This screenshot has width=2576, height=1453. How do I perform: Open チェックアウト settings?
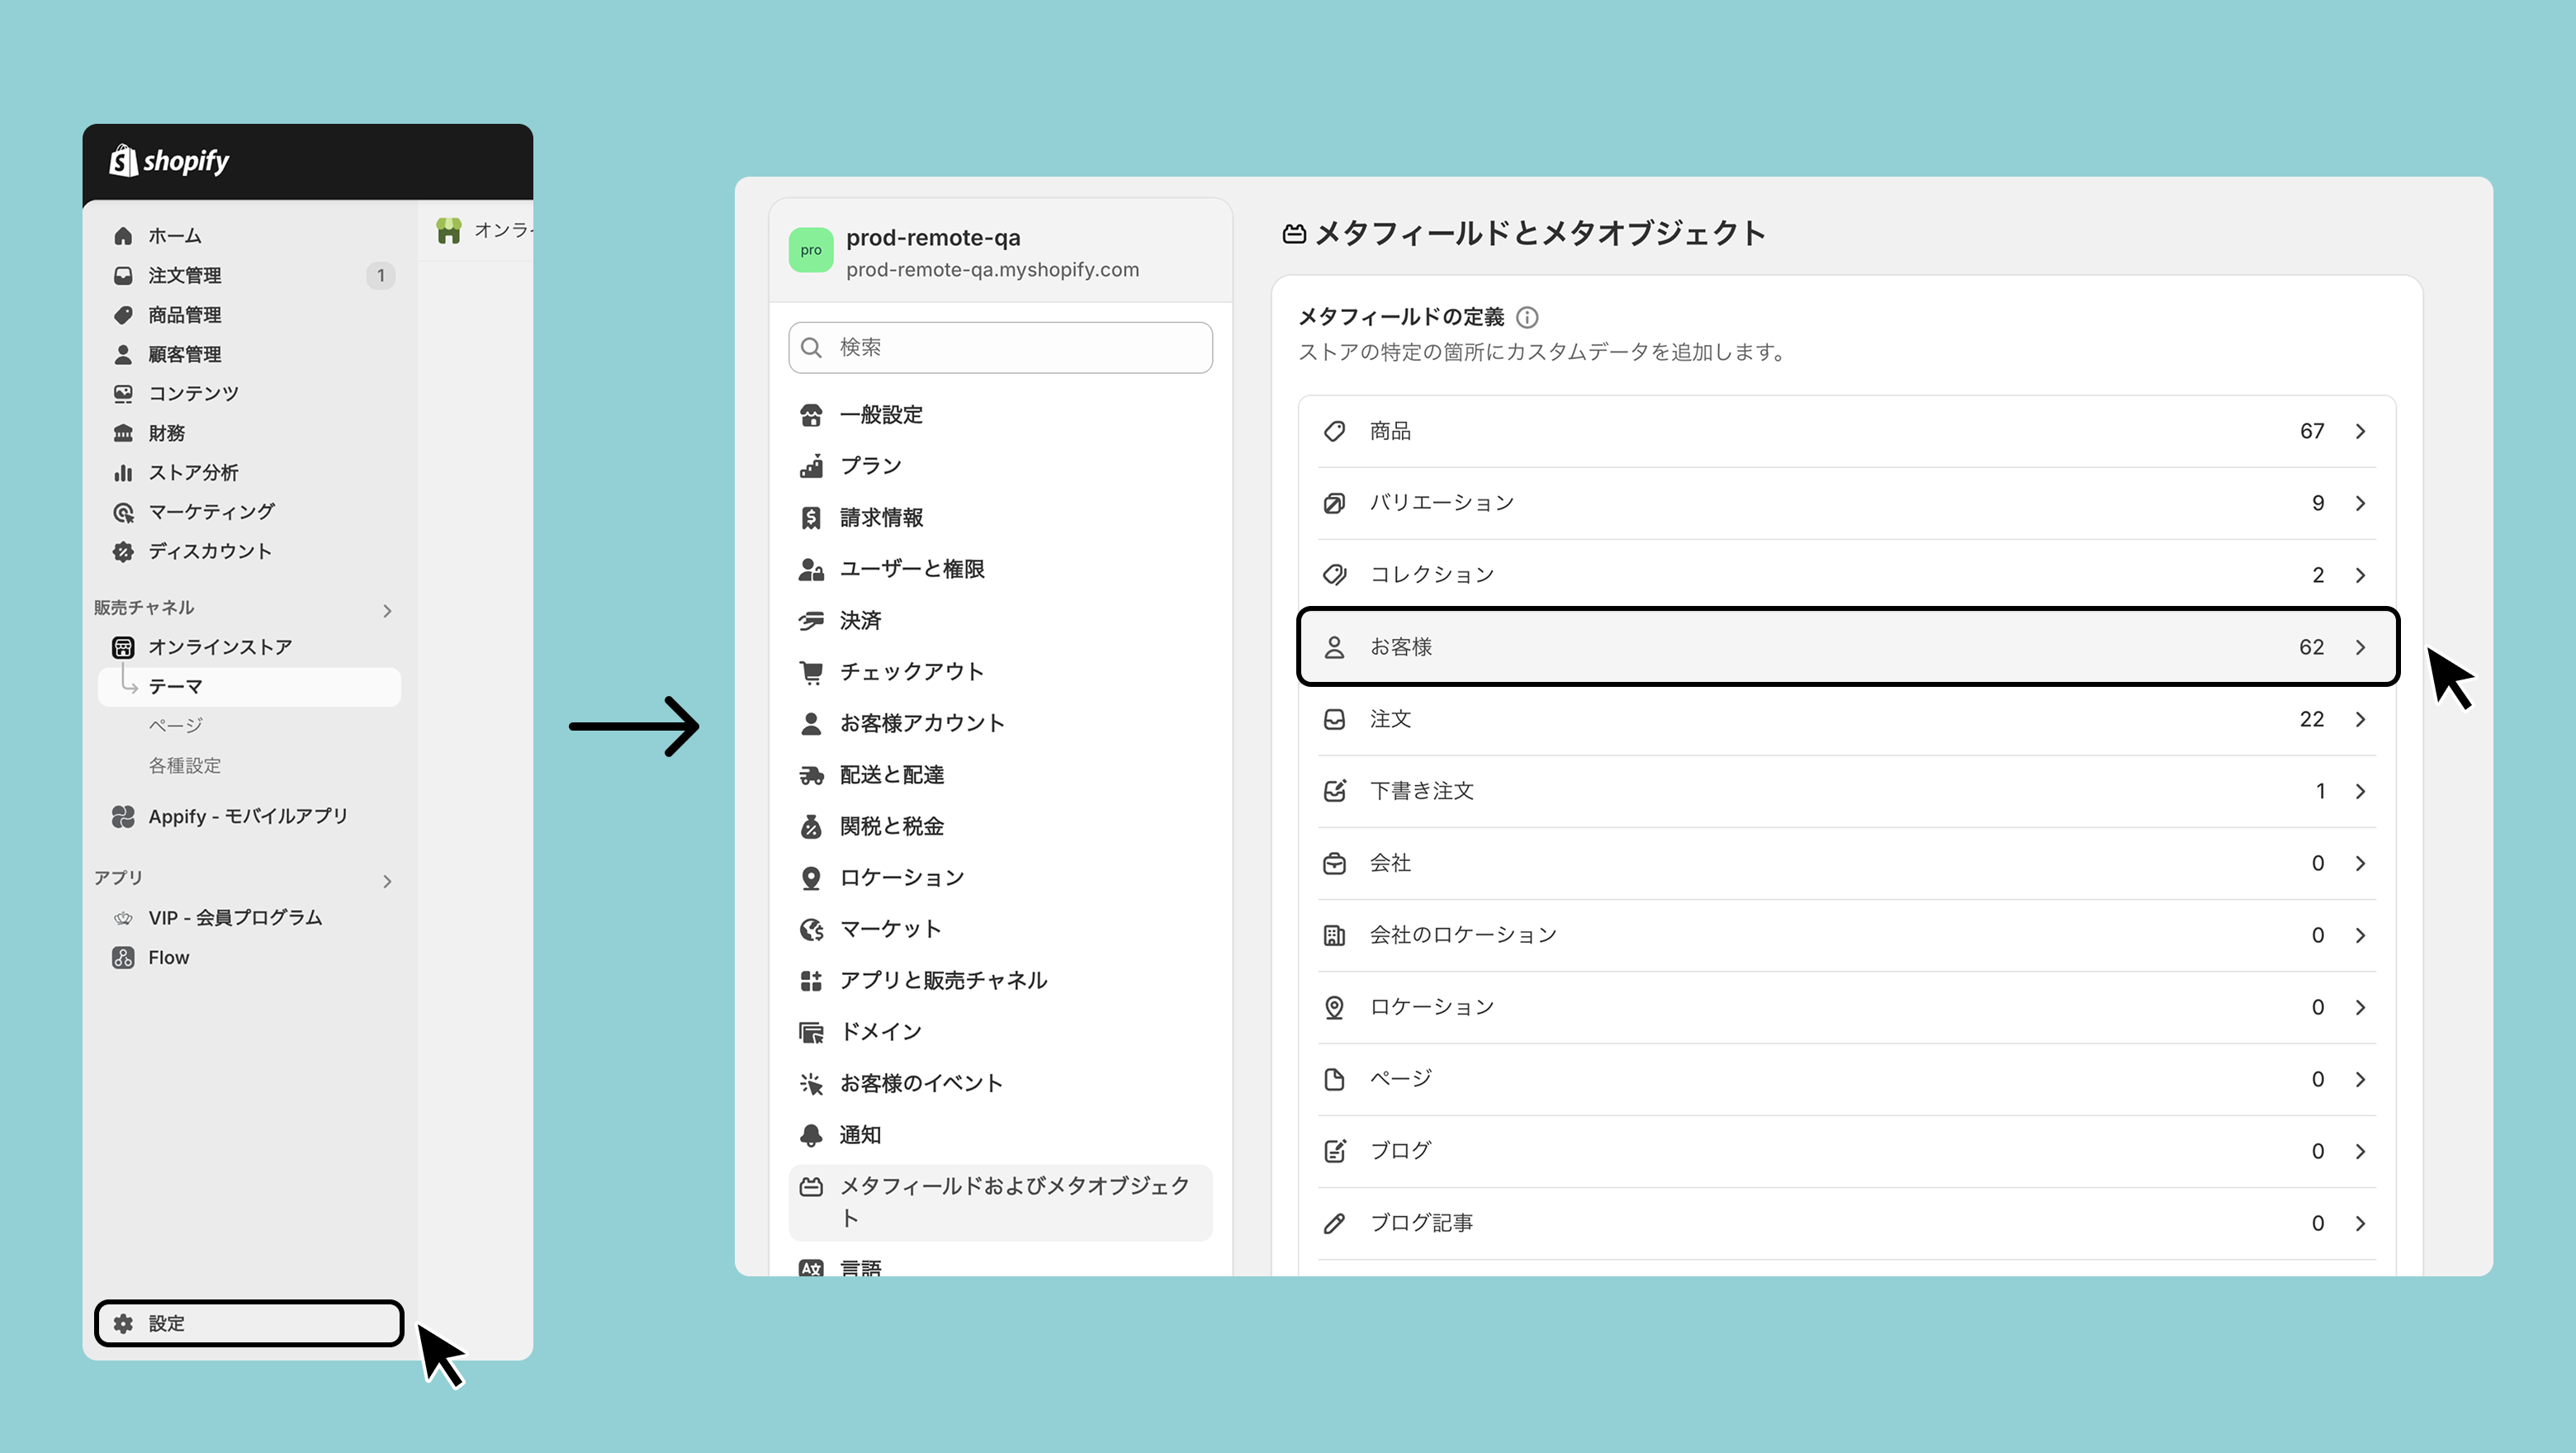click(911, 671)
